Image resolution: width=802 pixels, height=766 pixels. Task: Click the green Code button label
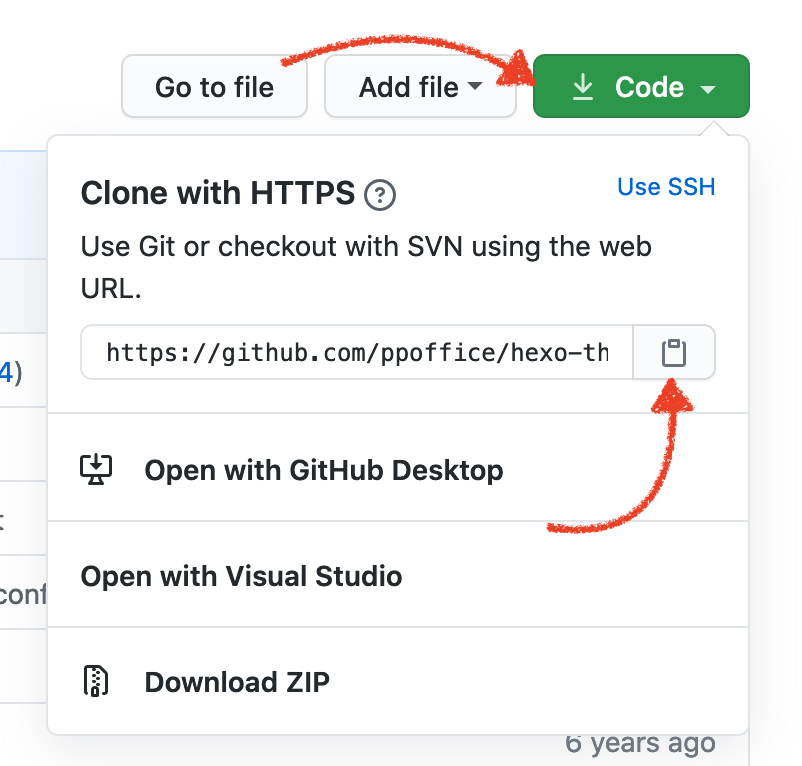pos(649,88)
